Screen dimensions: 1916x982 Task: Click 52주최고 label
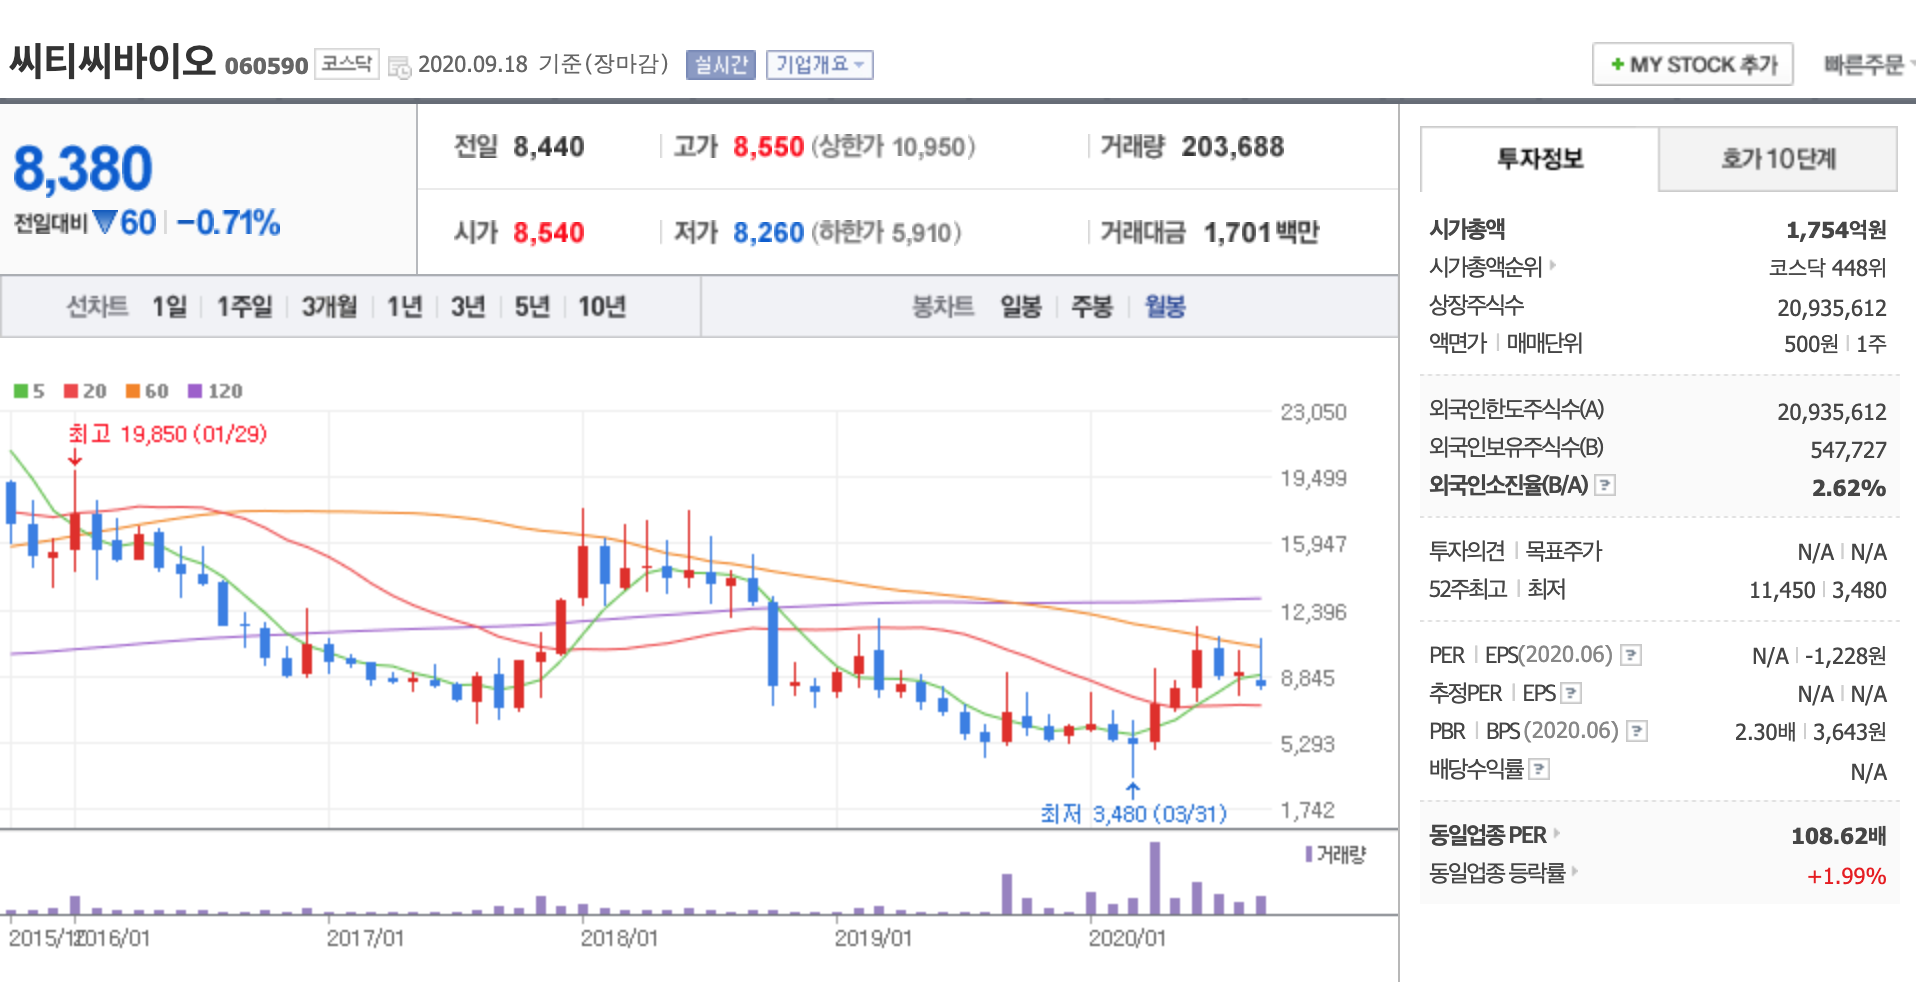tap(1468, 589)
